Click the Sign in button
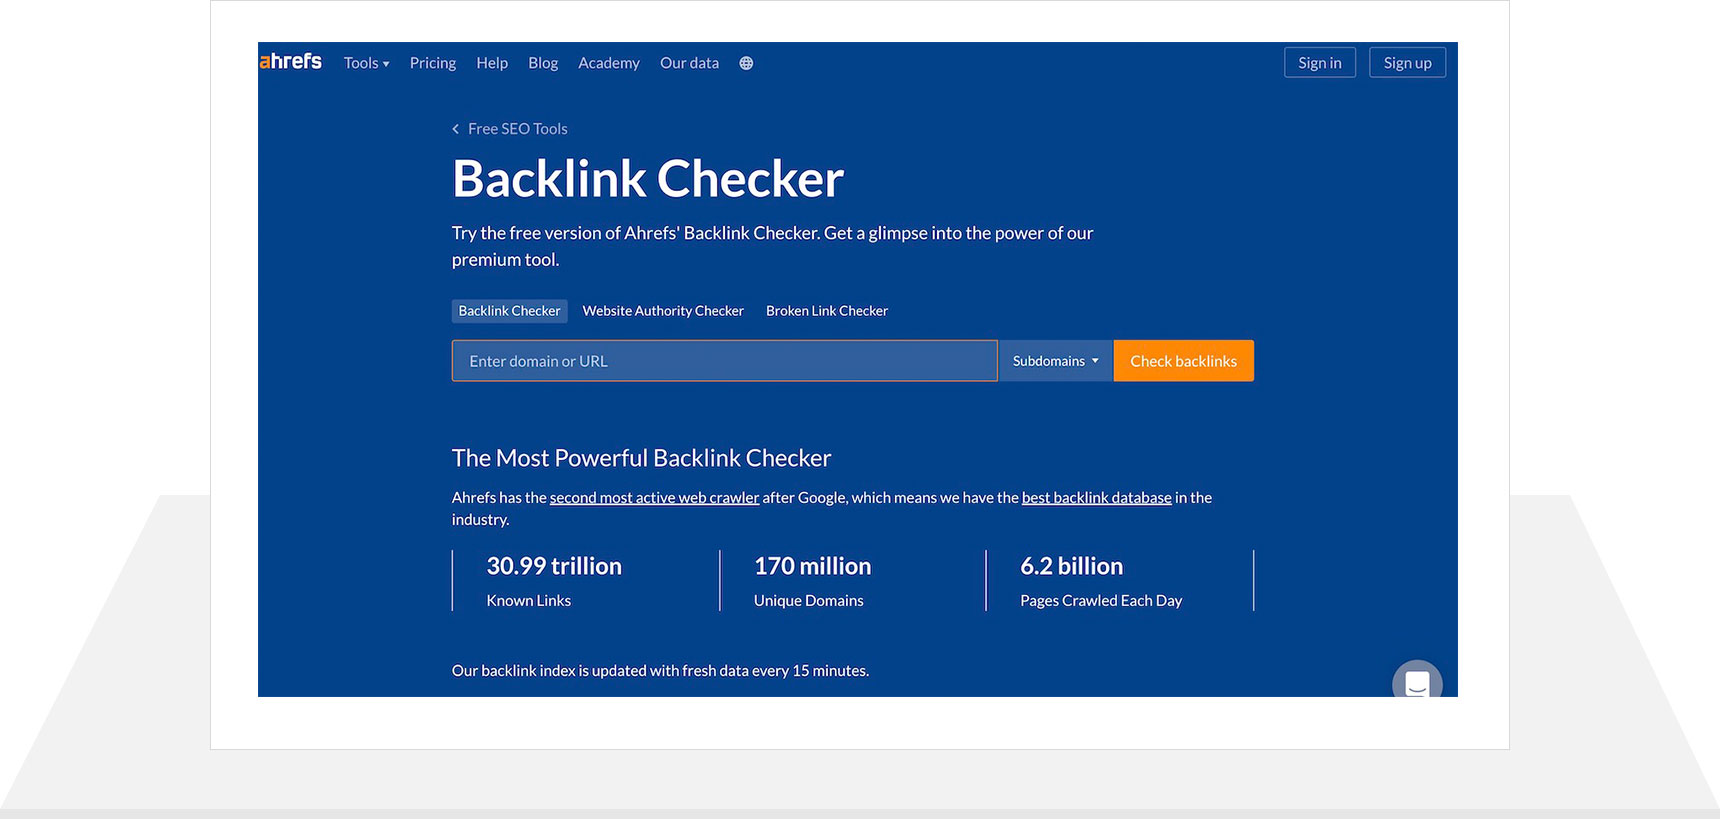Viewport: 1720px width, 819px height. pos(1320,63)
